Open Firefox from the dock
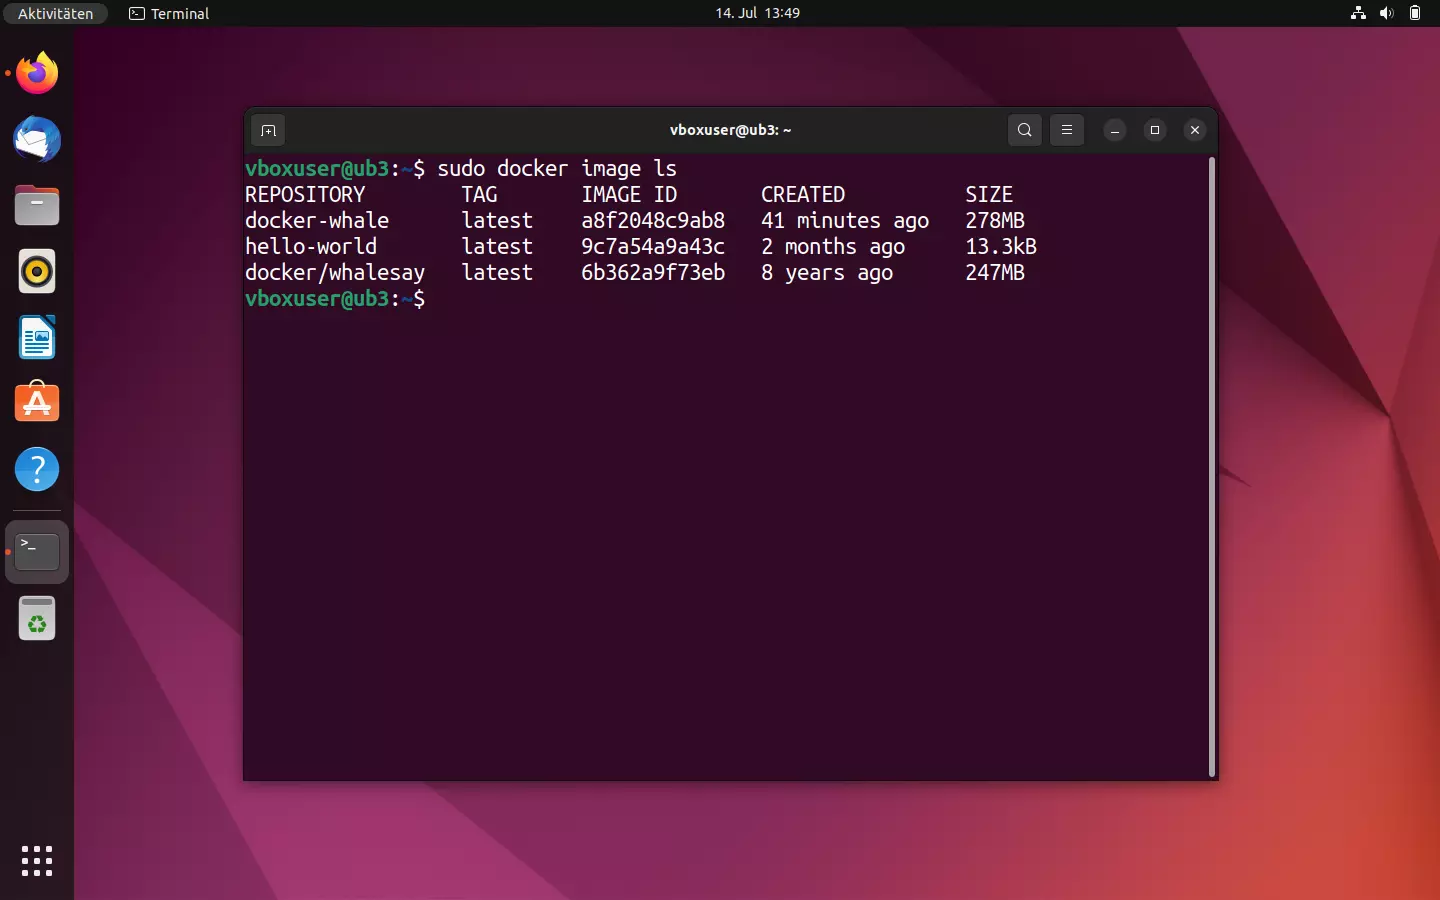The image size is (1440, 900). [36, 73]
